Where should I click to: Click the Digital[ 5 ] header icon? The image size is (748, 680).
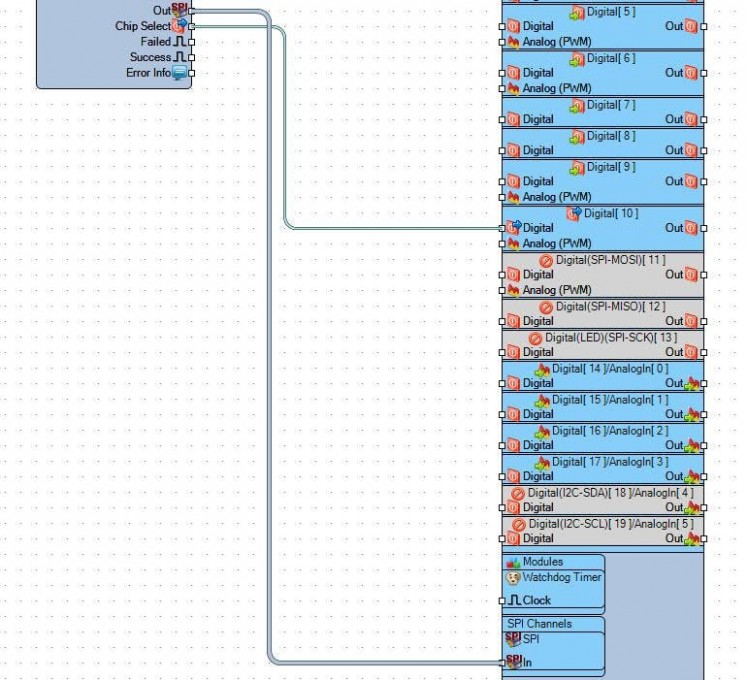point(577,13)
